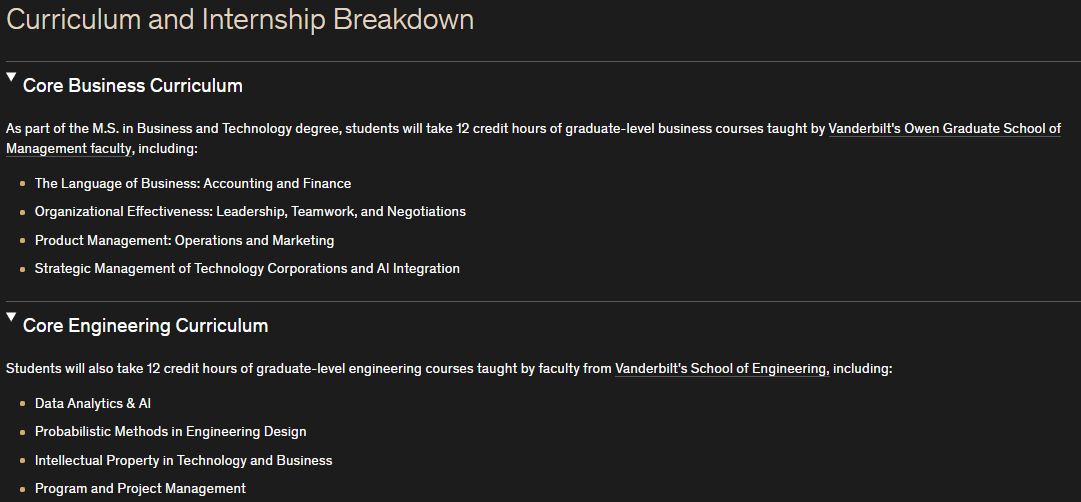Select The Language of Business list item

pos(193,184)
